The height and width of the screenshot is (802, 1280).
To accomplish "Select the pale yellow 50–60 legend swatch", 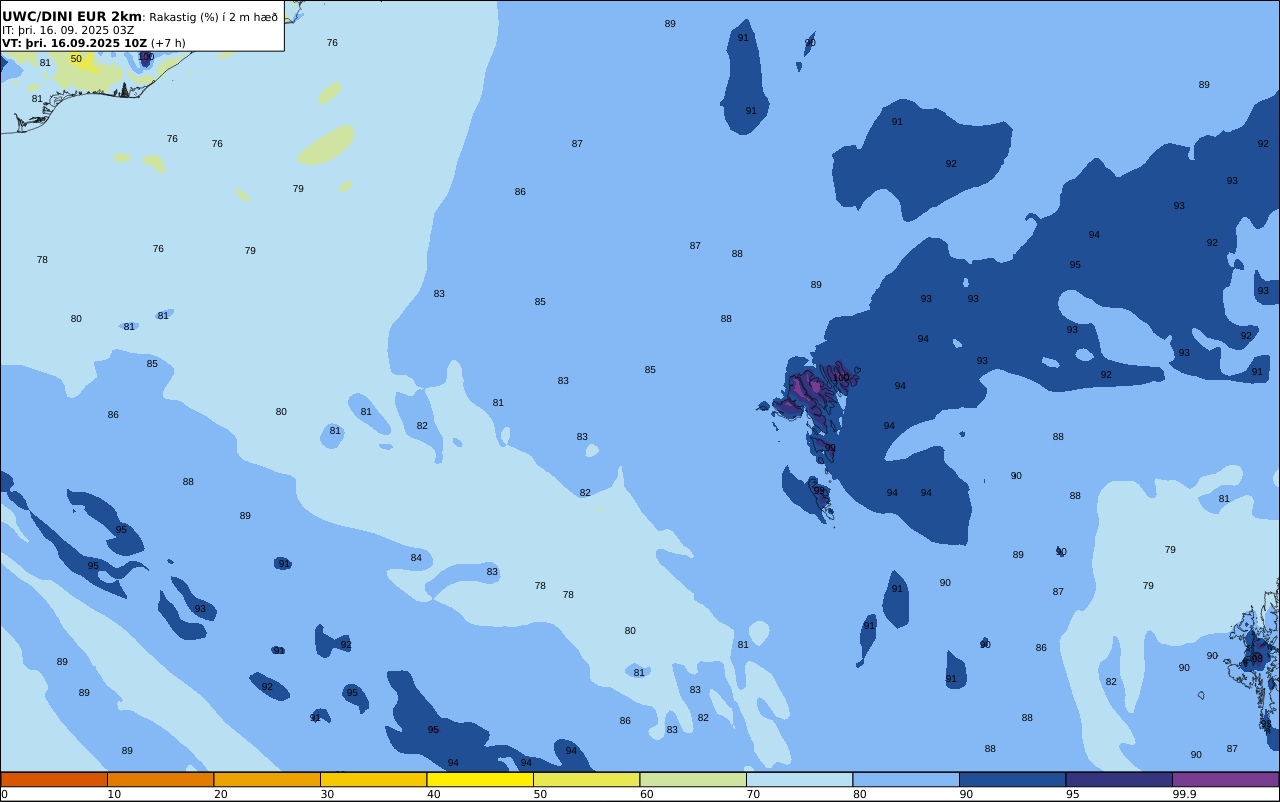I will [x=586, y=779].
